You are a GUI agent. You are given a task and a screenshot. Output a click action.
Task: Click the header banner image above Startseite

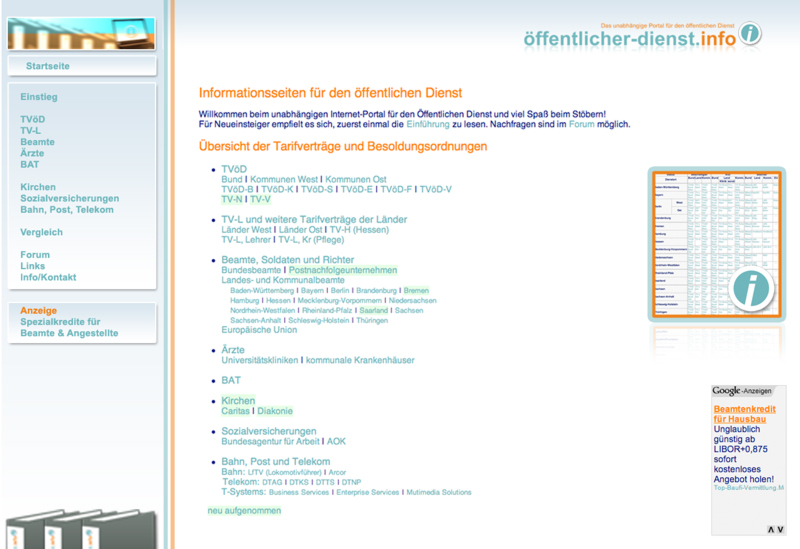[x=81, y=33]
